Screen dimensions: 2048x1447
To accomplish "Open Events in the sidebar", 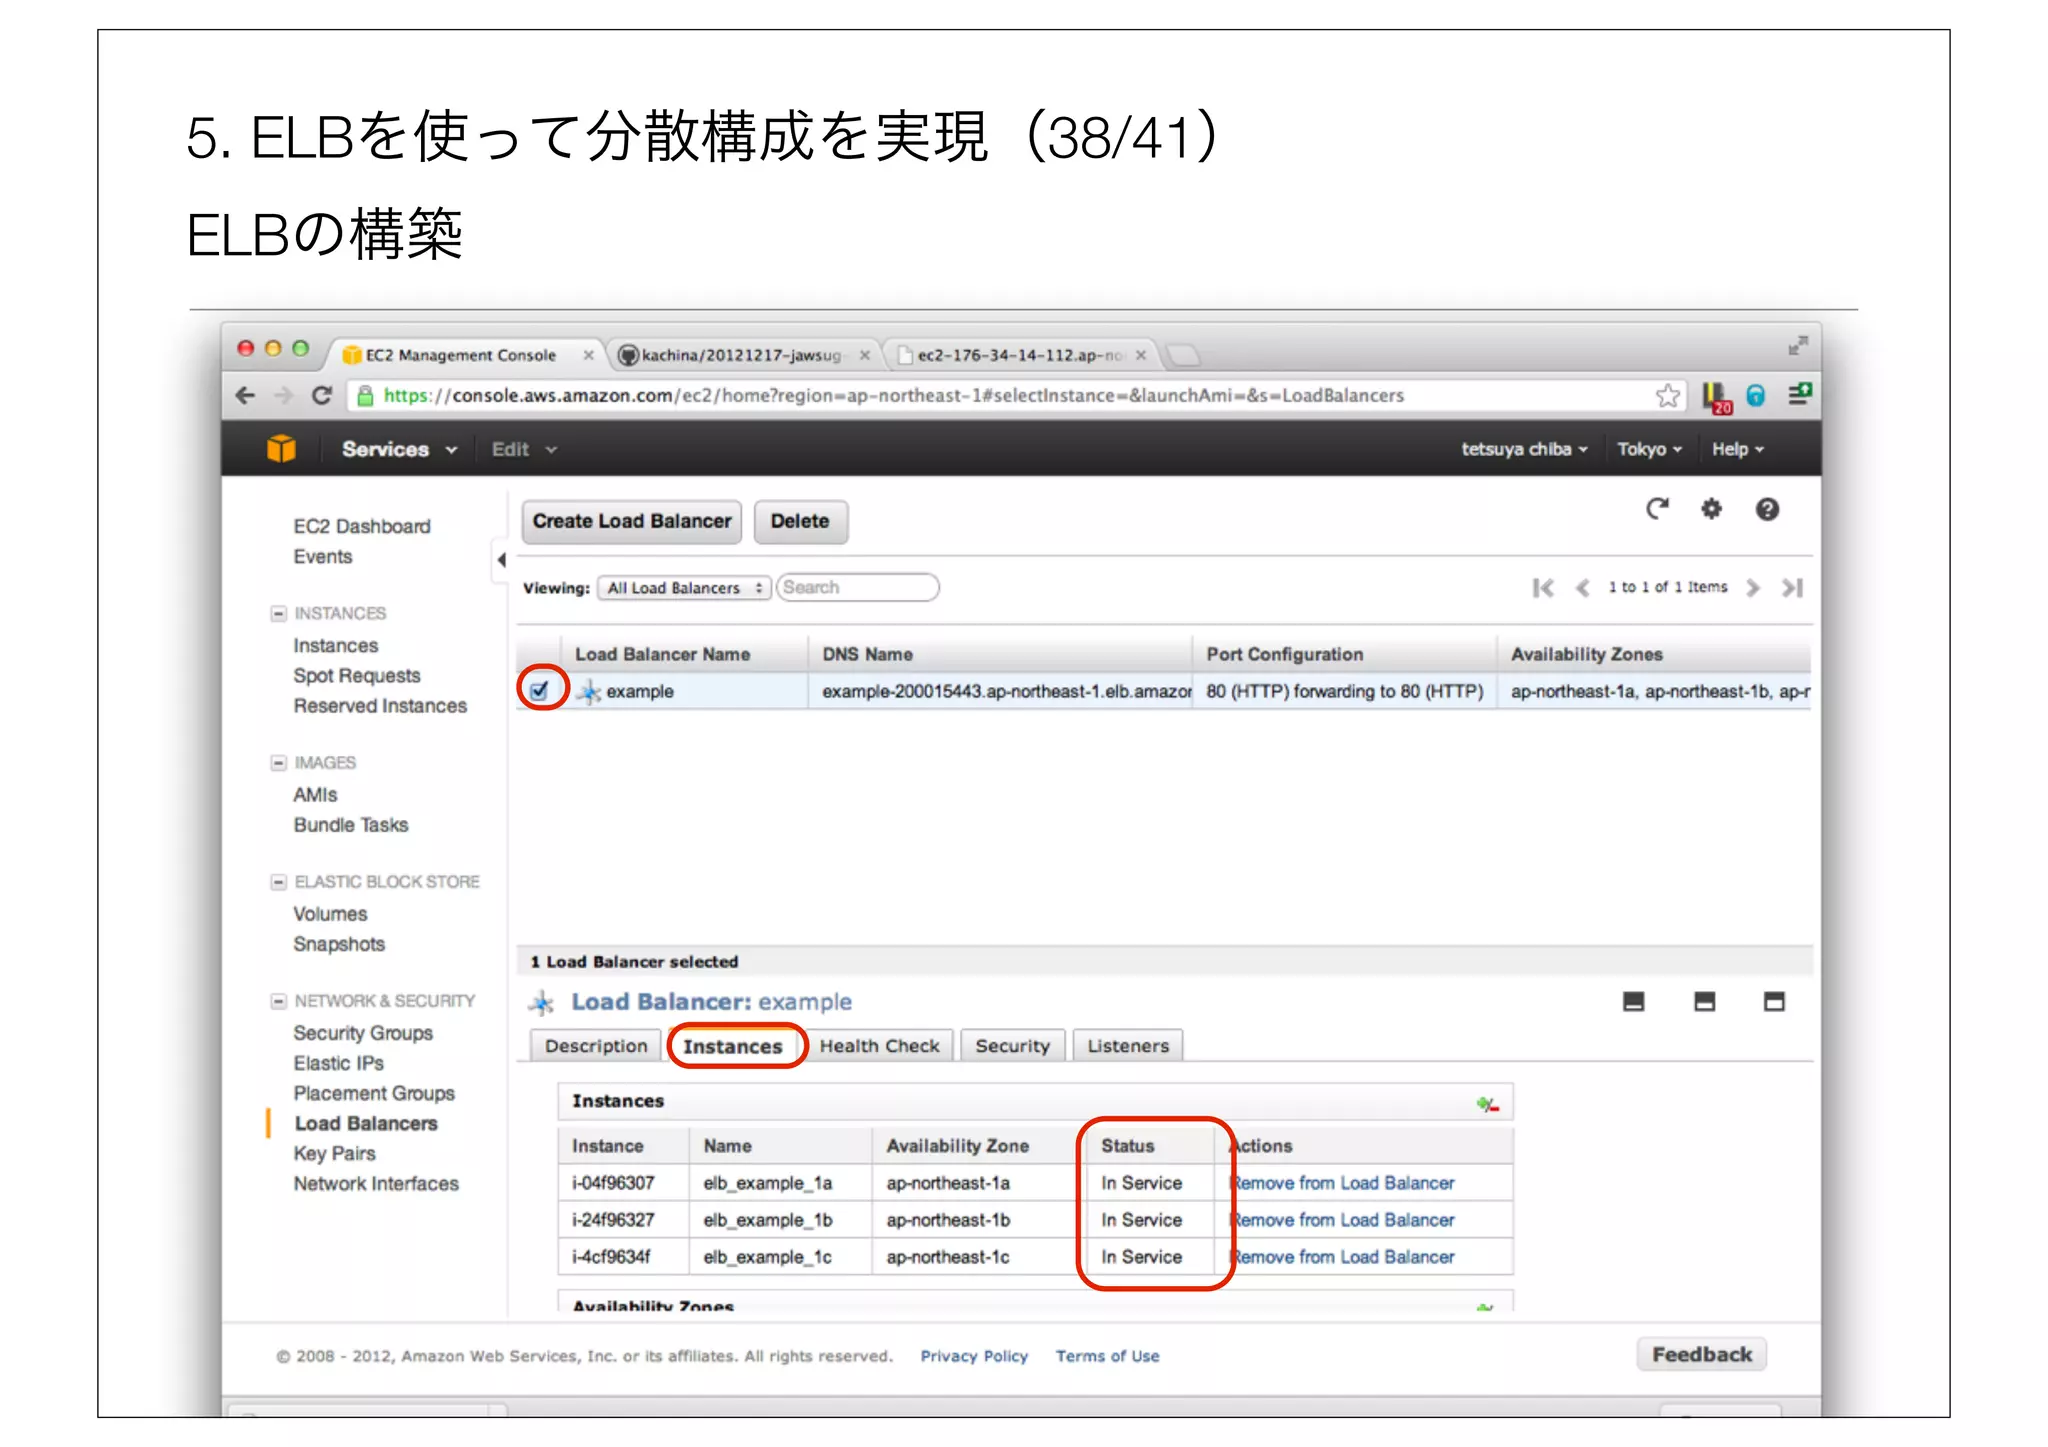I will [323, 556].
